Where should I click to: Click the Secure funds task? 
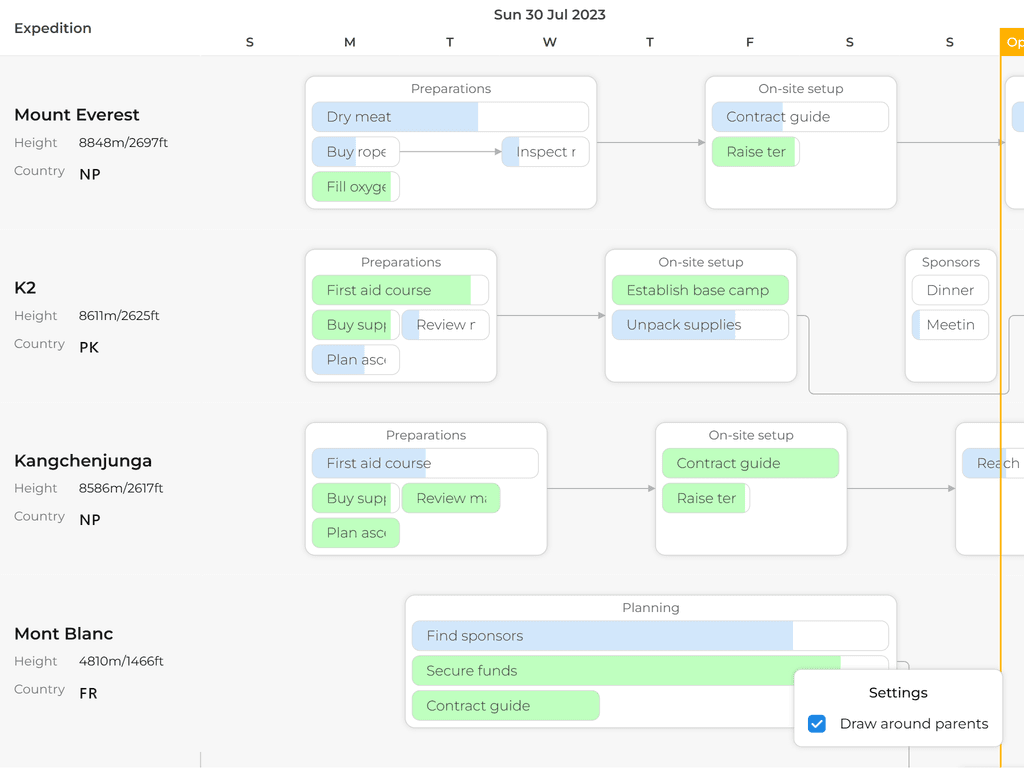600,671
